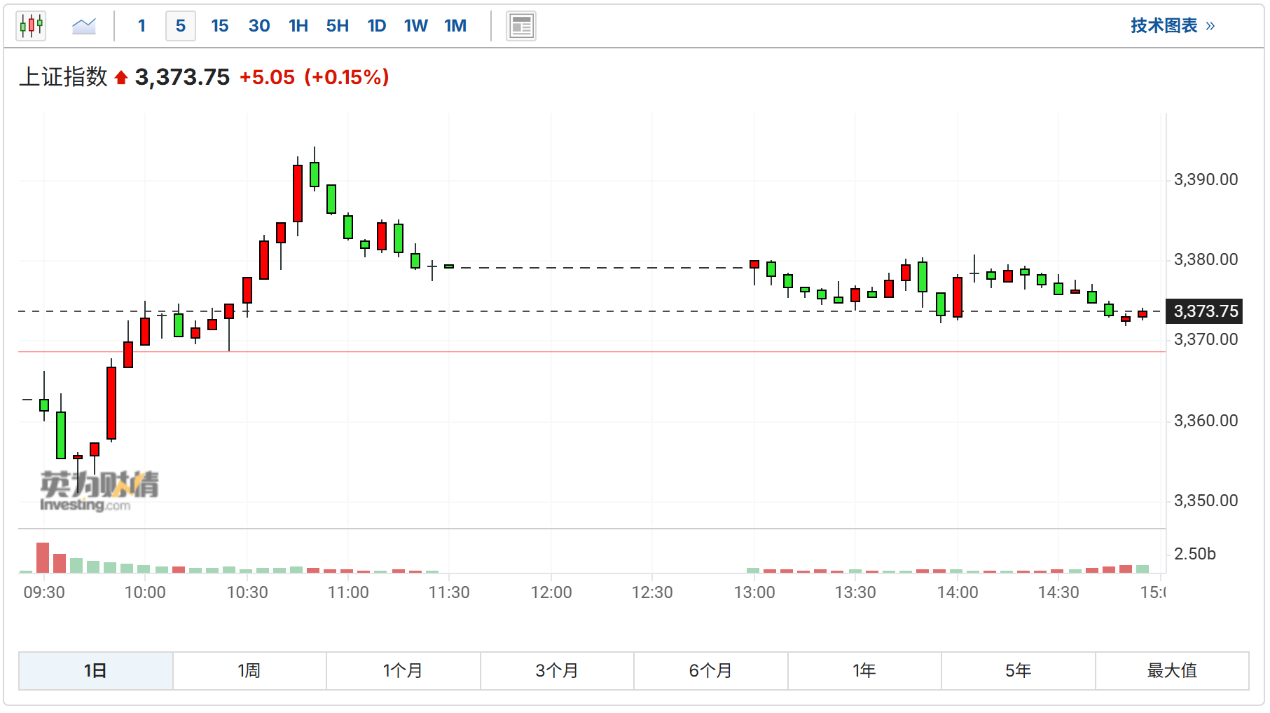Select the 5年 range tab

[1018, 671]
